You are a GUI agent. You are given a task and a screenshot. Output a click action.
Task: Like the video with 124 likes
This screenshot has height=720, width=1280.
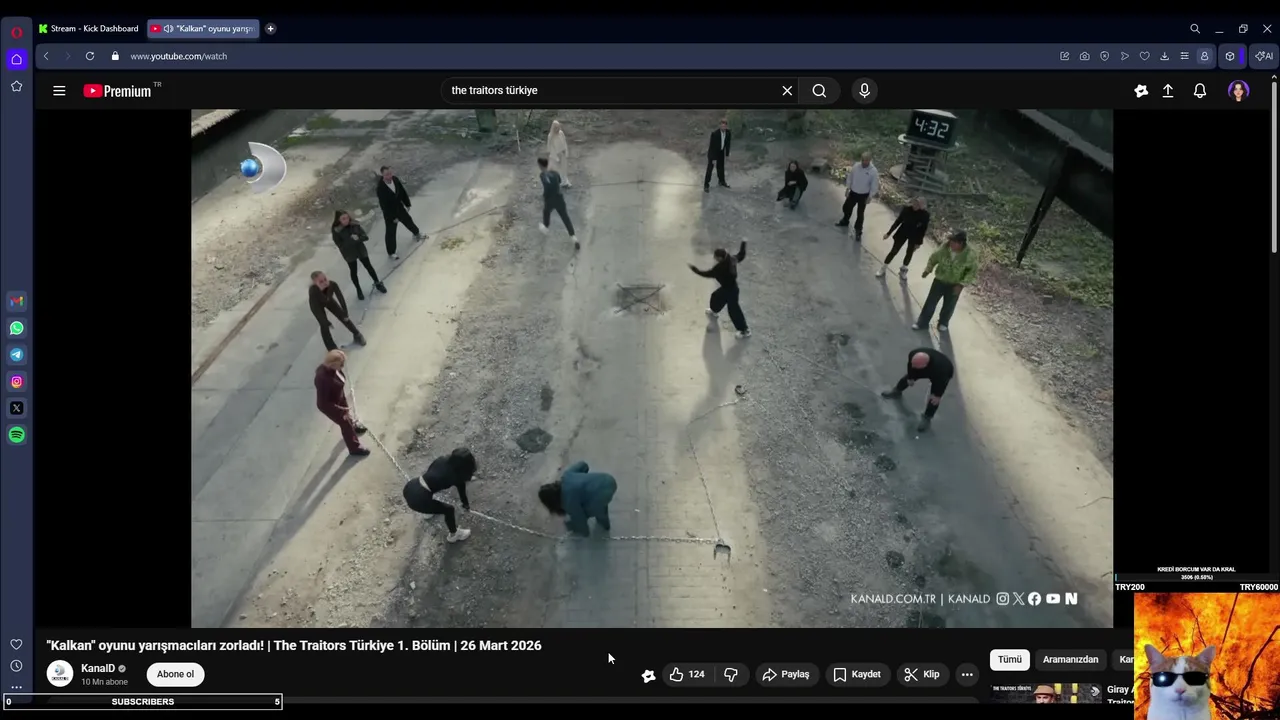687,675
